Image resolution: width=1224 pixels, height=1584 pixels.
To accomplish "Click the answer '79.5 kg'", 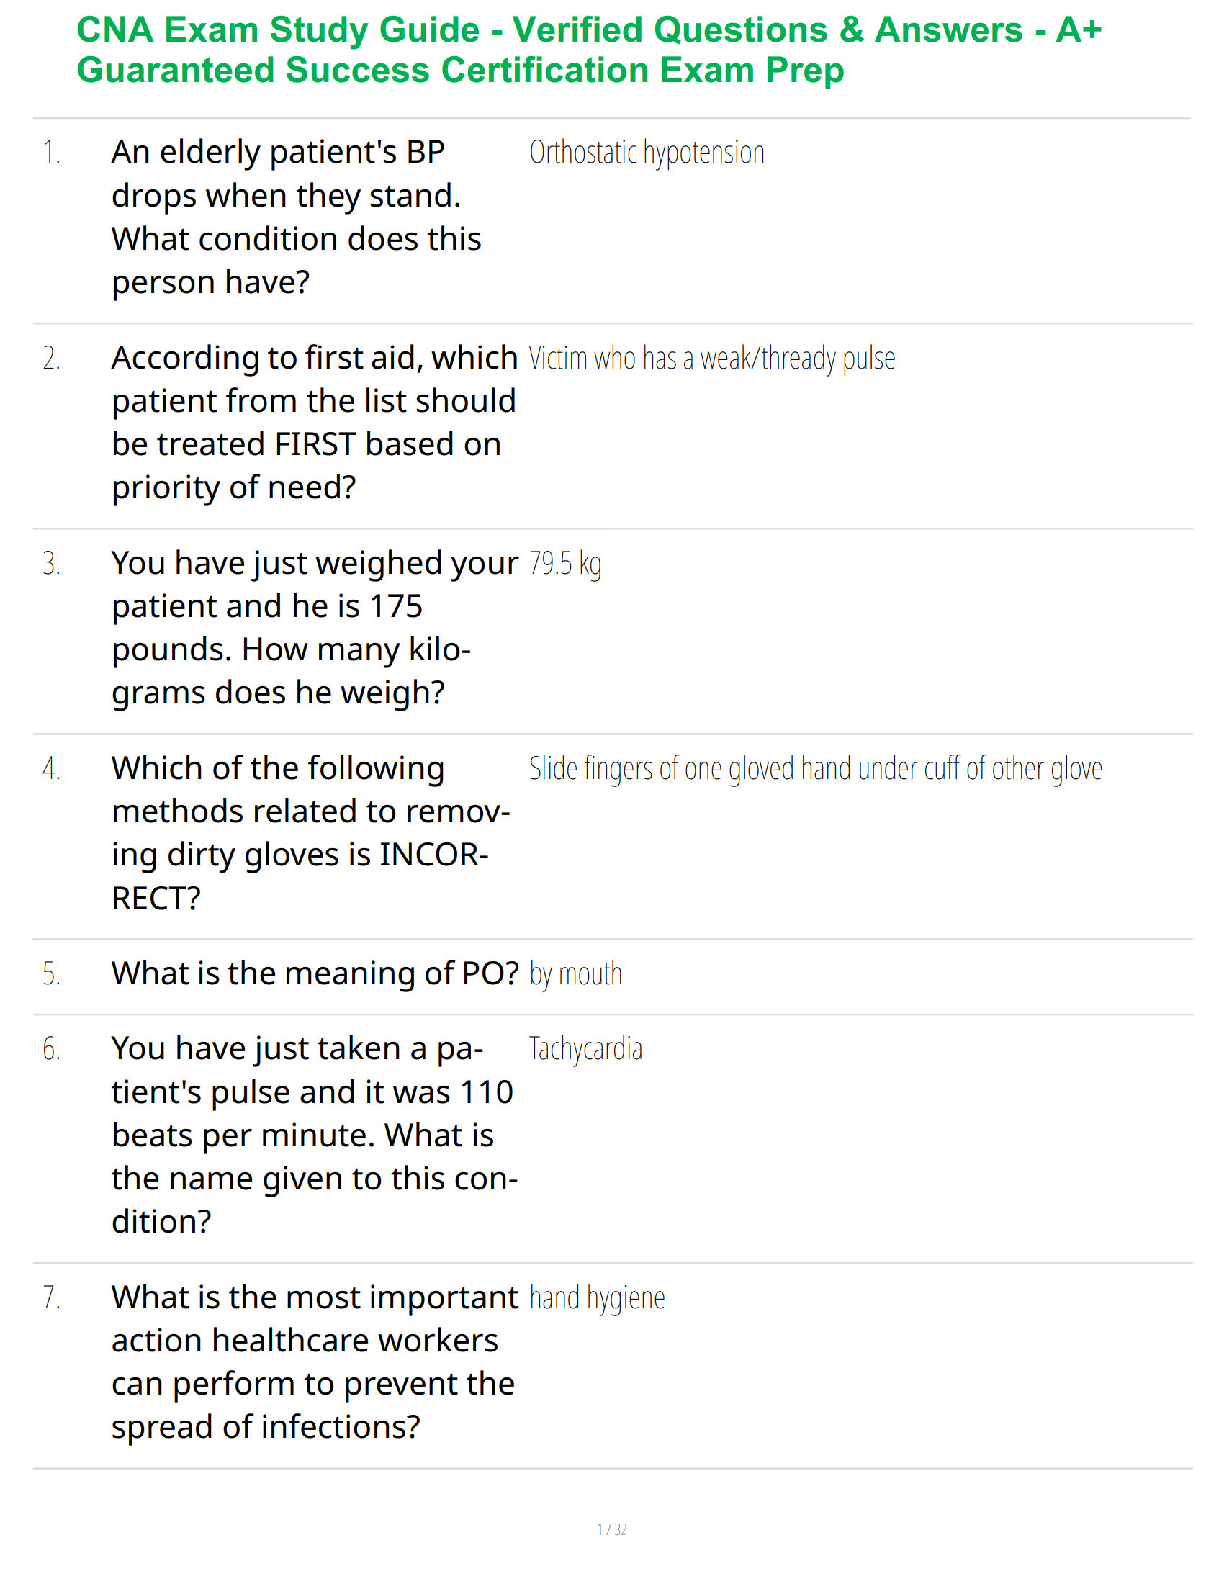I will tap(565, 564).
